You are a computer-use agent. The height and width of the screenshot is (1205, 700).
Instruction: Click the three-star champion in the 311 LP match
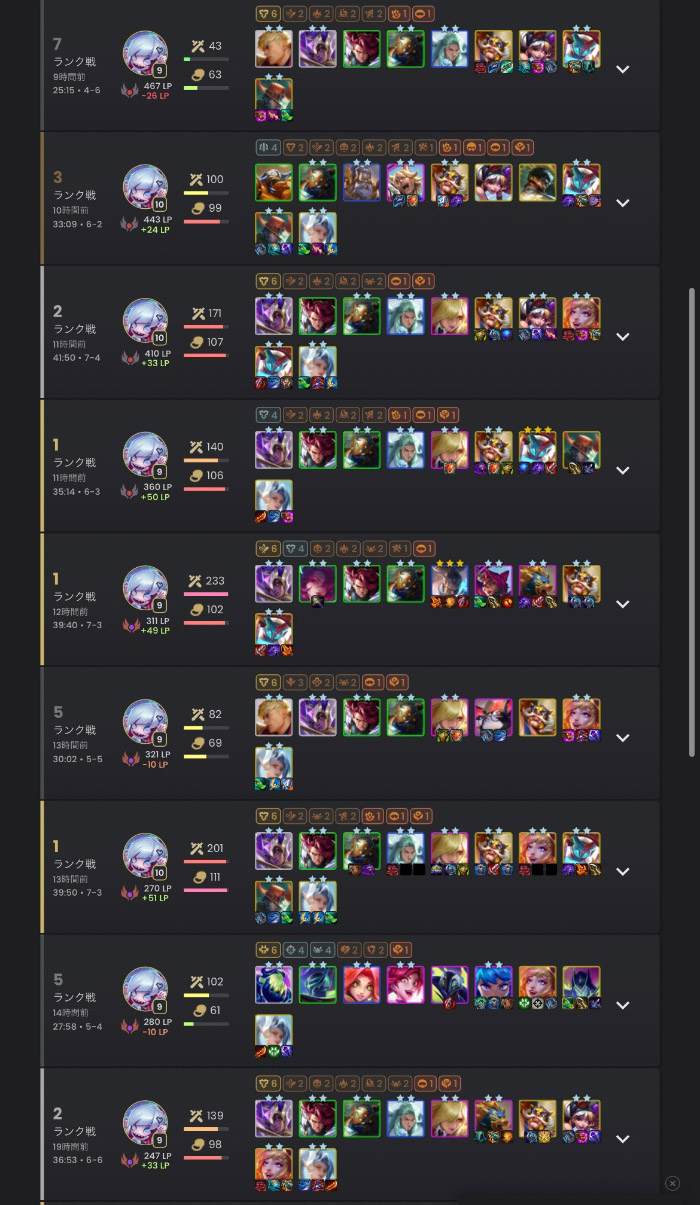point(450,584)
